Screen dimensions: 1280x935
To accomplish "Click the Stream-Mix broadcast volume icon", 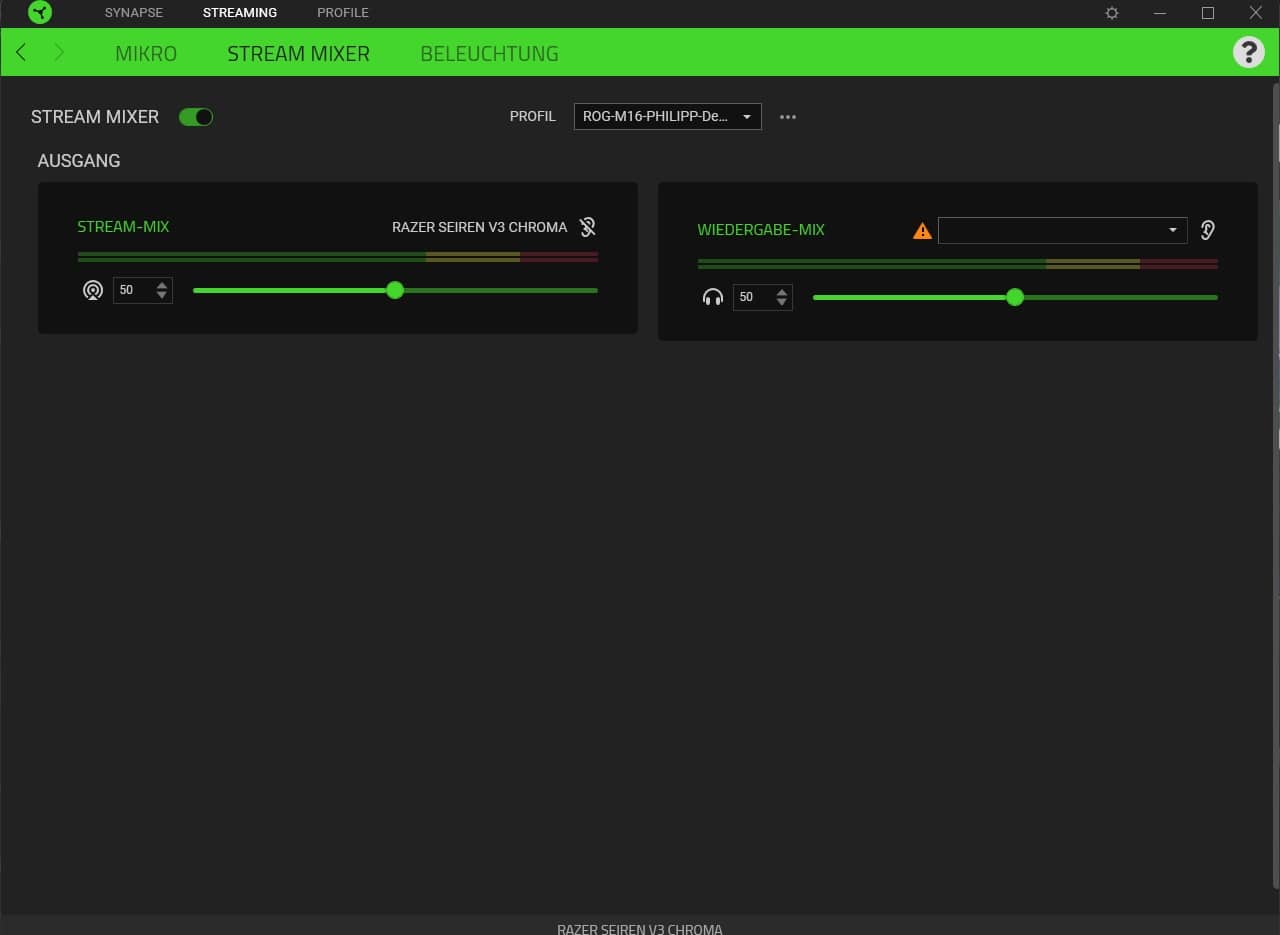I will 93,290.
